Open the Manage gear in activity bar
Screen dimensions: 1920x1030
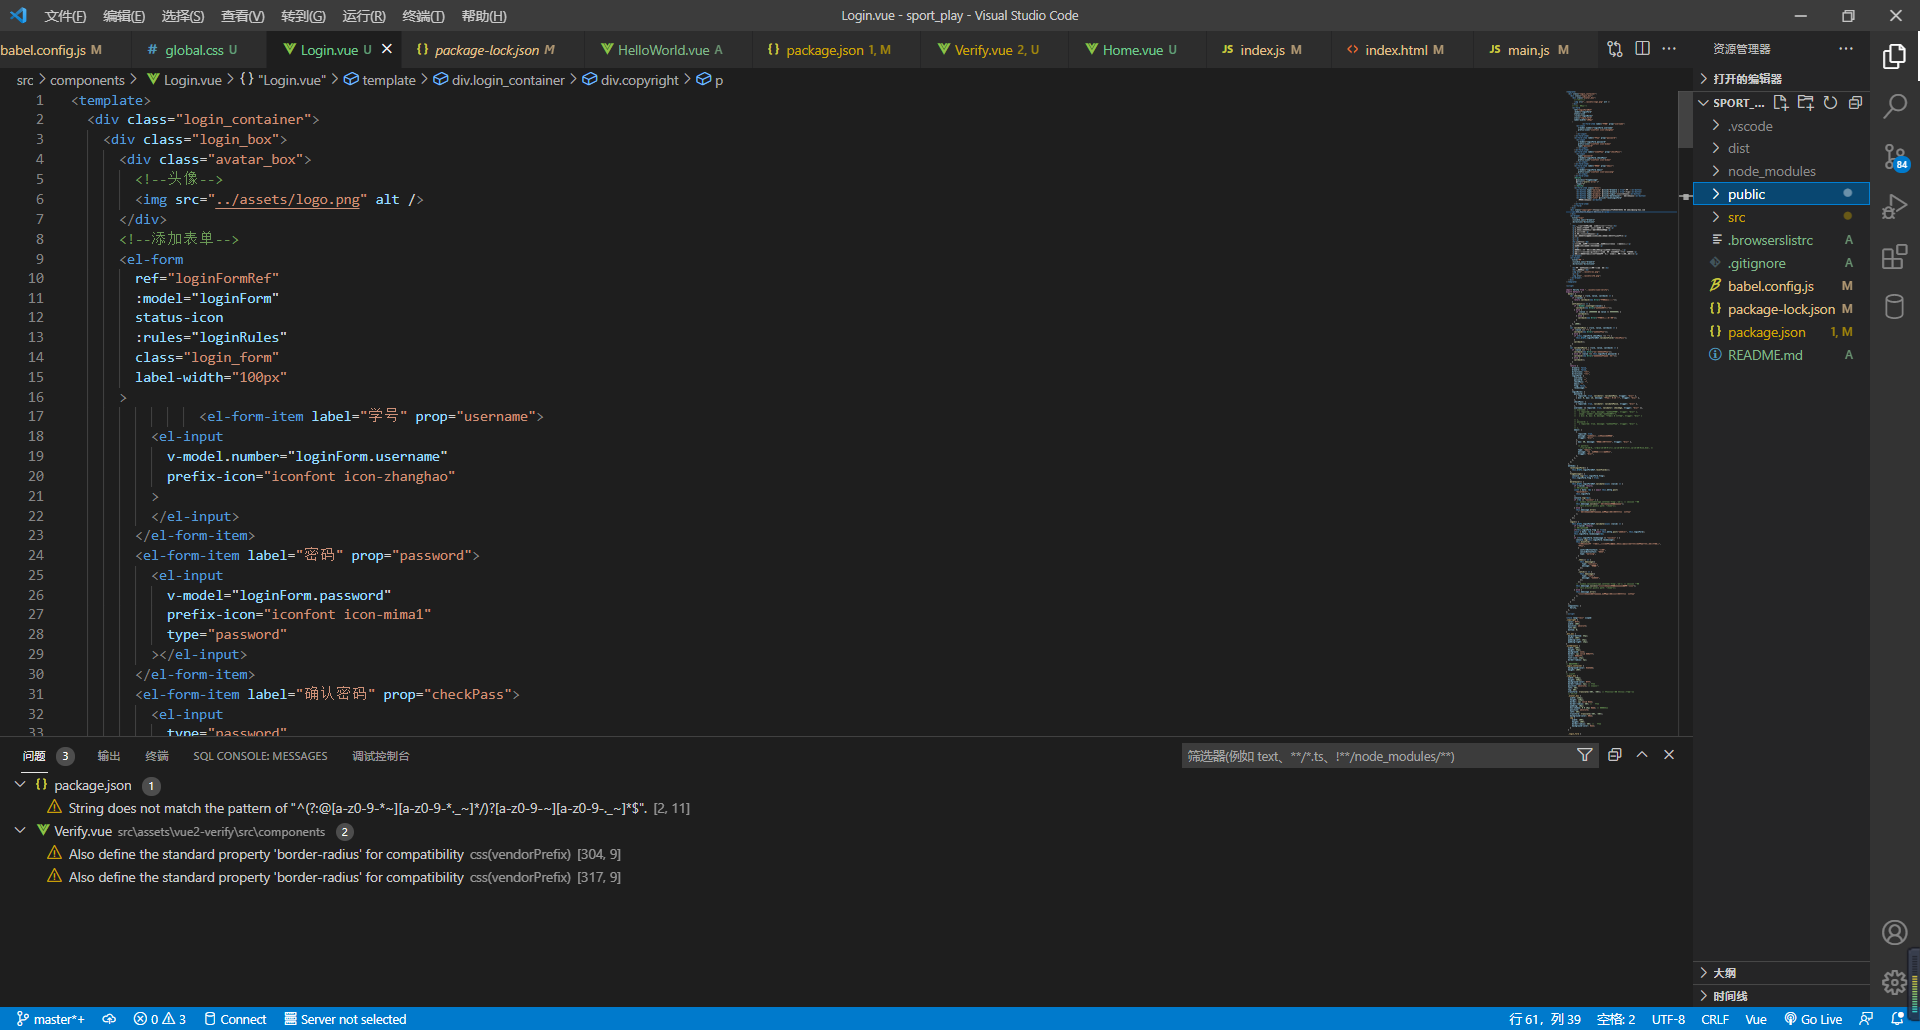click(1894, 982)
